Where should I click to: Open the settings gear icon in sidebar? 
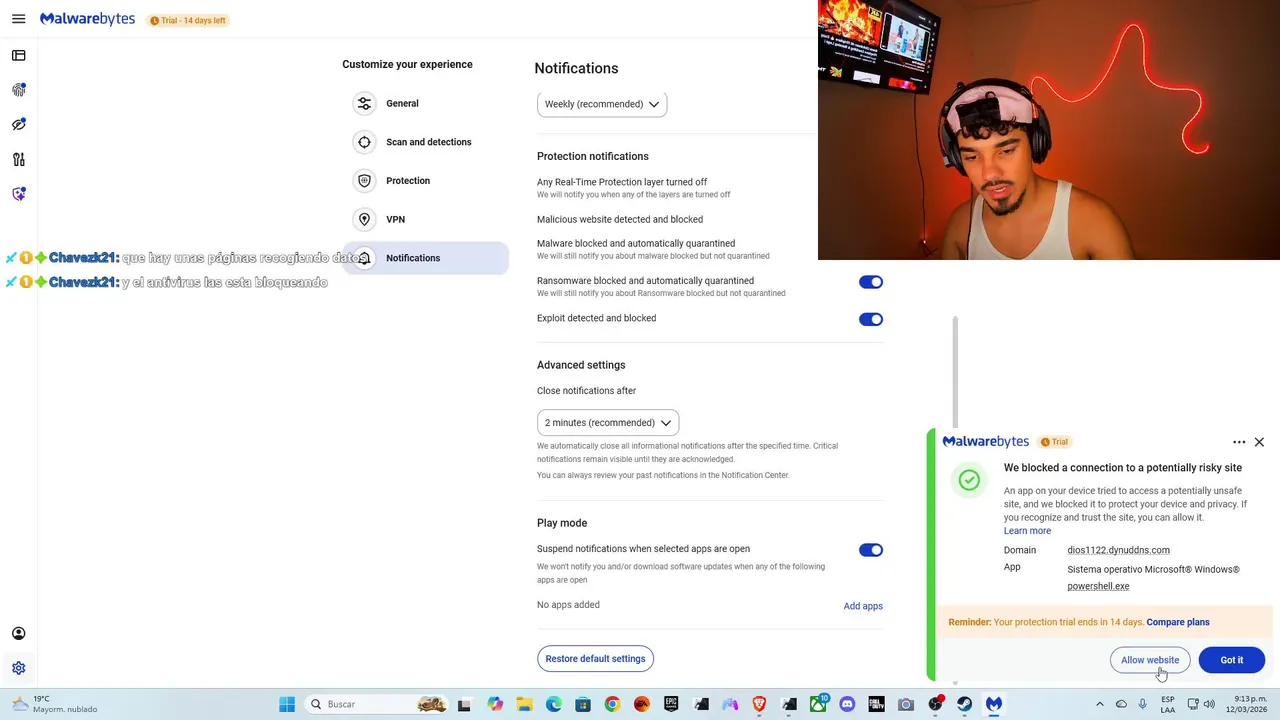pyautogui.click(x=18, y=668)
